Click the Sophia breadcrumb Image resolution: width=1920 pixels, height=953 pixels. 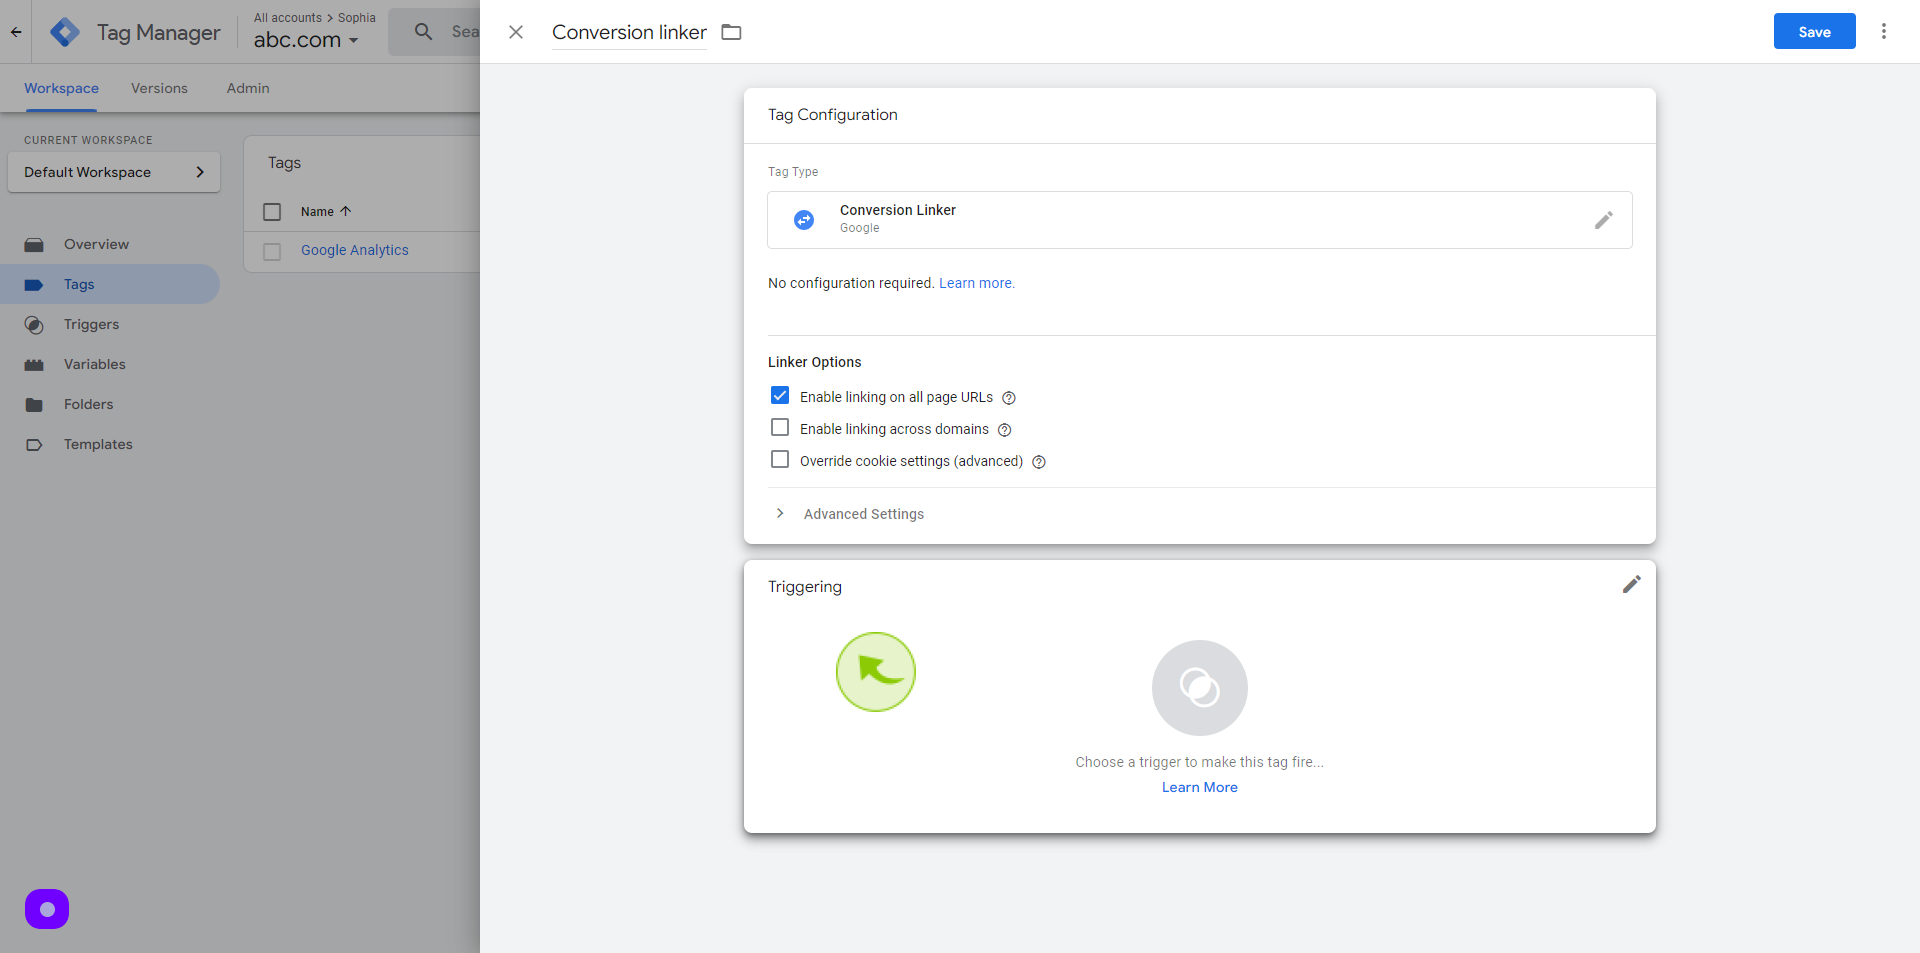[357, 18]
